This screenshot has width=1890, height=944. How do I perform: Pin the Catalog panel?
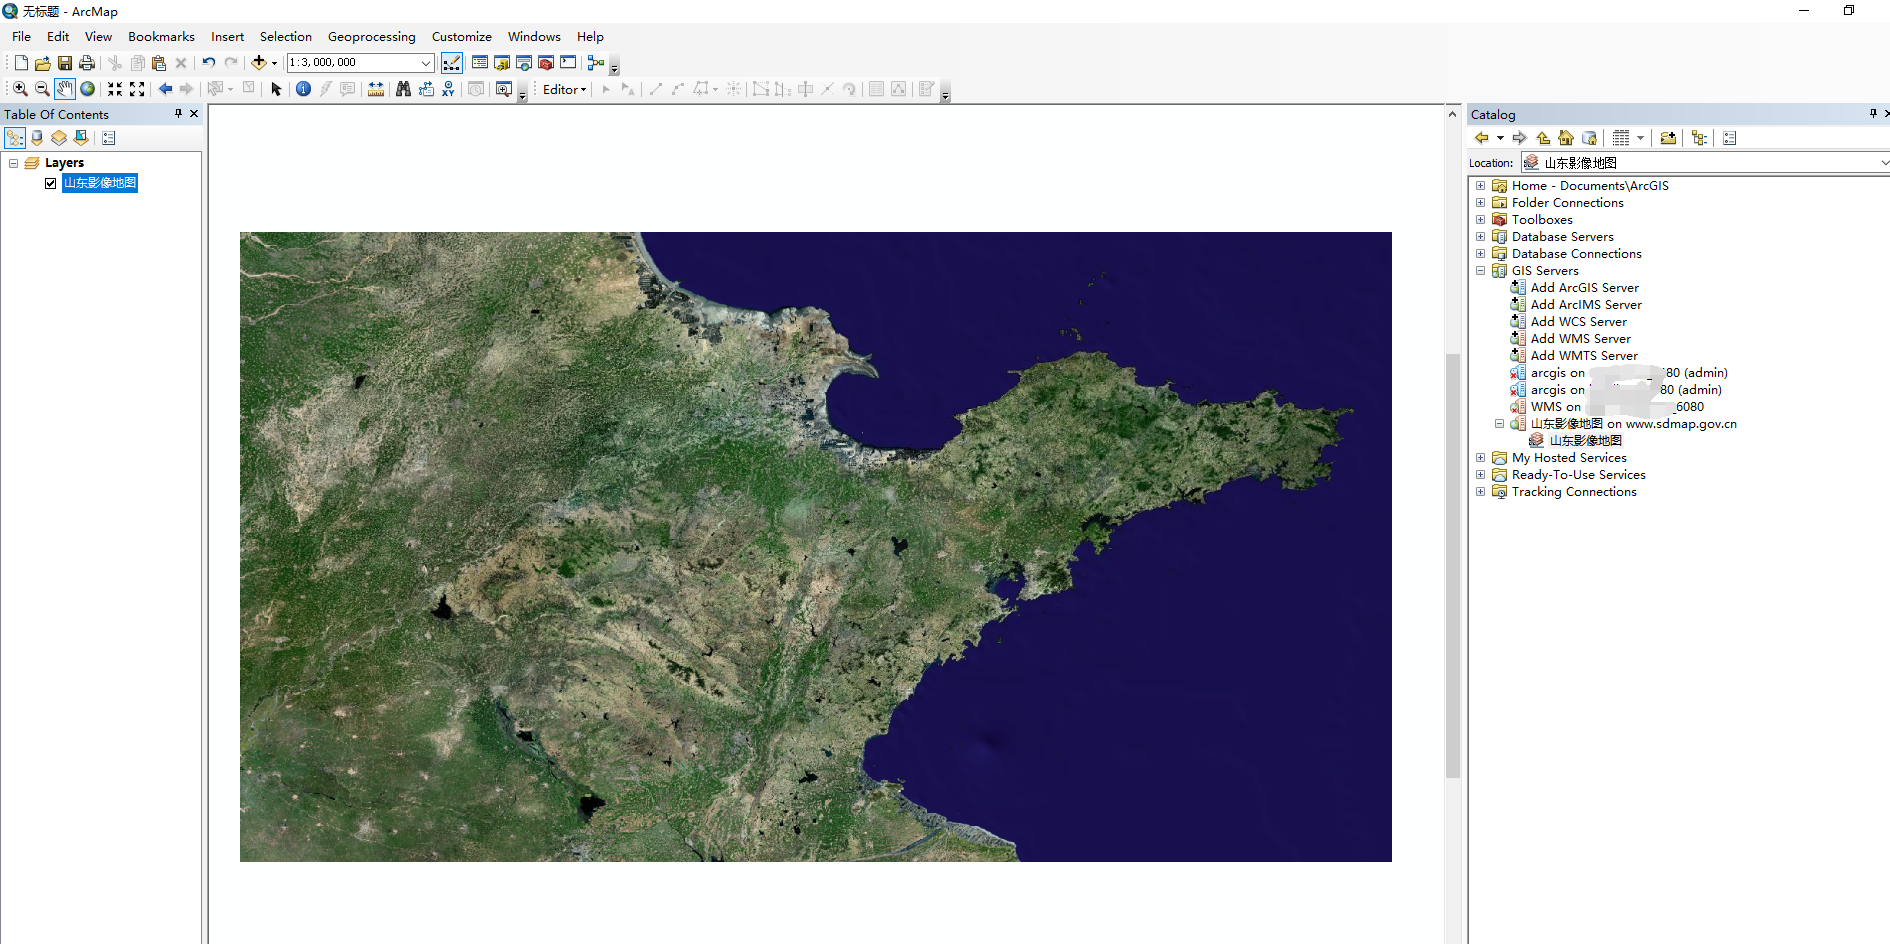point(1871,114)
